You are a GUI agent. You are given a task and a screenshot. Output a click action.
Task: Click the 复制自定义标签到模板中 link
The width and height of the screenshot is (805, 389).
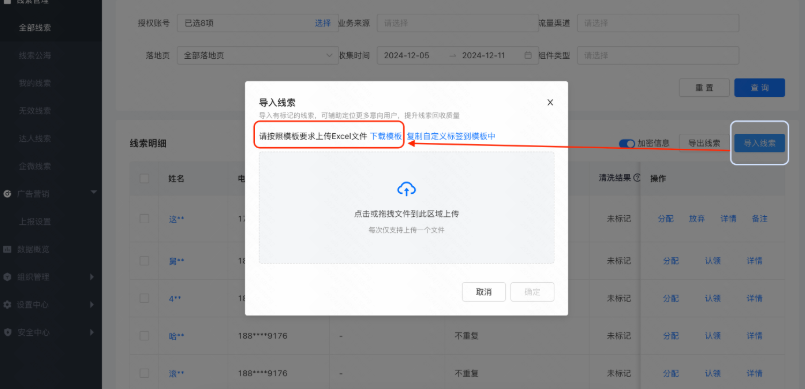point(451,136)
